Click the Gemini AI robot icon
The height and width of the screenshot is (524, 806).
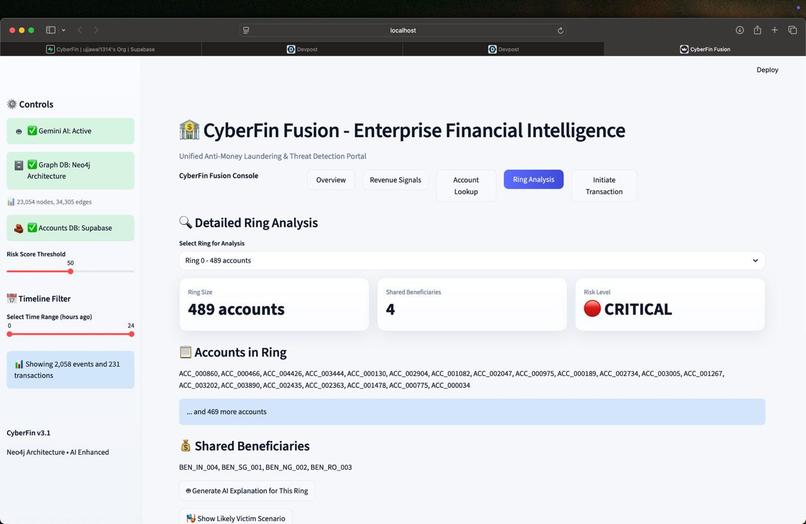[19, 132]
